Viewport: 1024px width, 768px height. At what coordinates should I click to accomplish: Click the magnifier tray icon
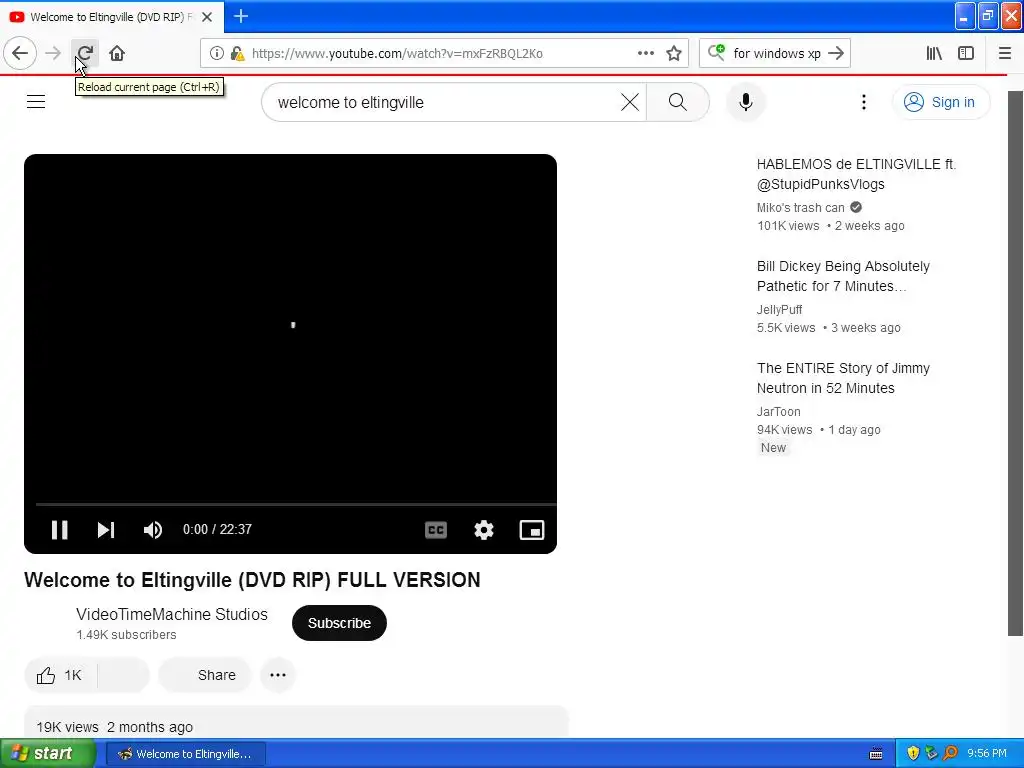coord(950,754)
